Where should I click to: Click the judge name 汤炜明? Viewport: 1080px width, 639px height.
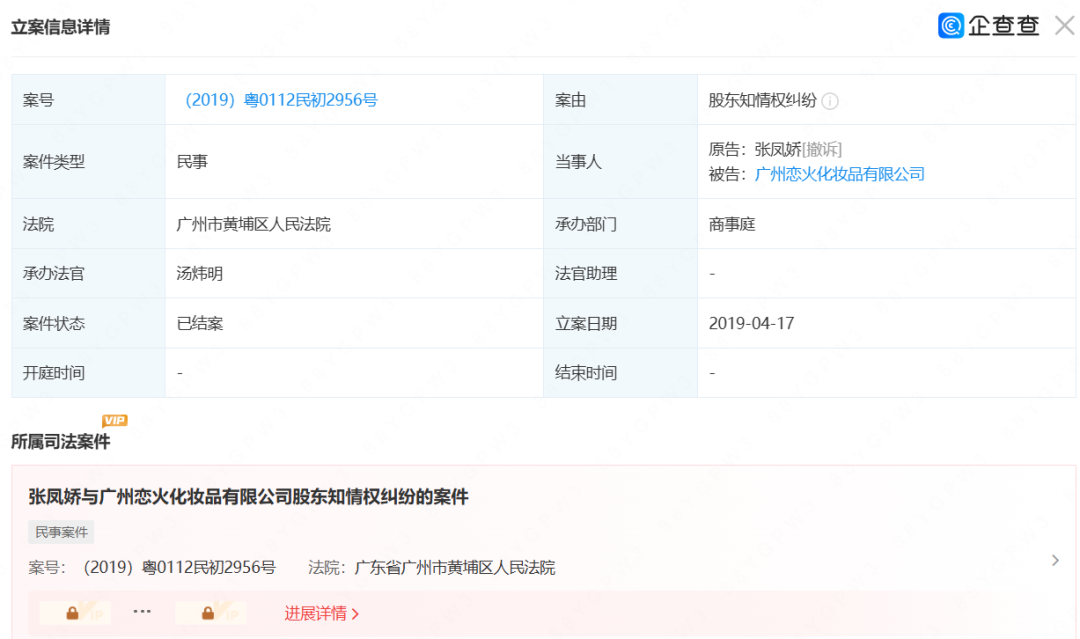[x=200, y=273]
